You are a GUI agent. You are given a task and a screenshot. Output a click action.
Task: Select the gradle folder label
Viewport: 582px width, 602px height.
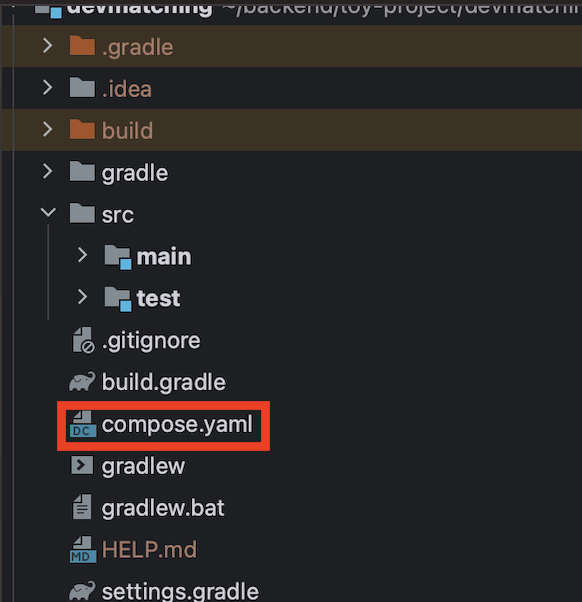[135, 173]
